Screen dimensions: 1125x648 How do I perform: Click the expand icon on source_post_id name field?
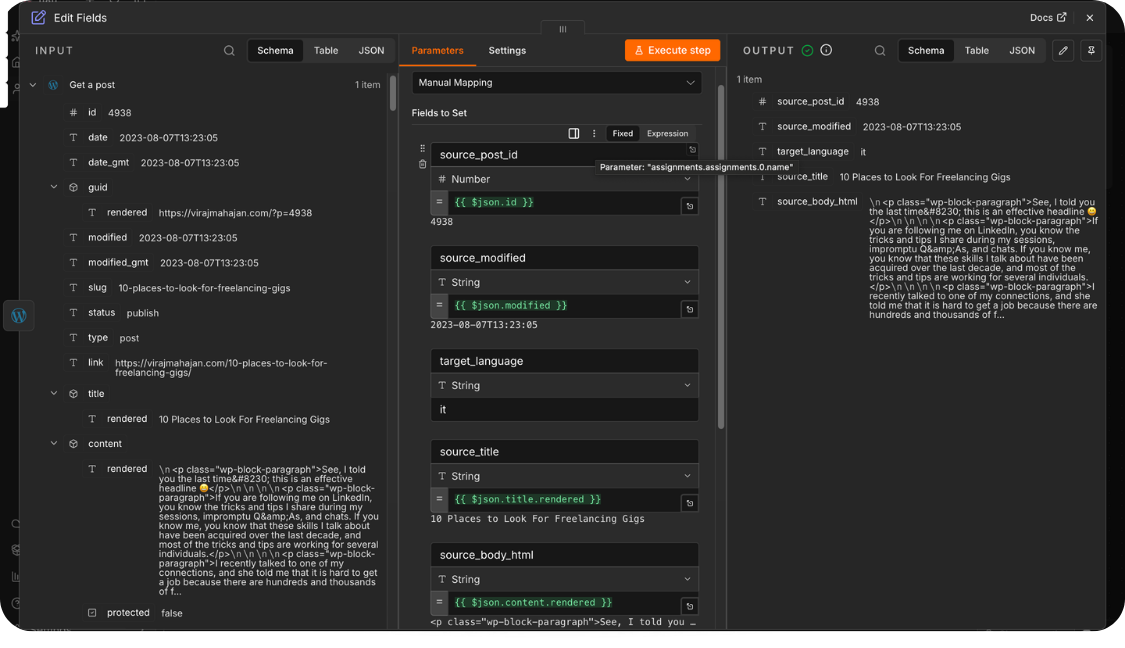point(692,150)
